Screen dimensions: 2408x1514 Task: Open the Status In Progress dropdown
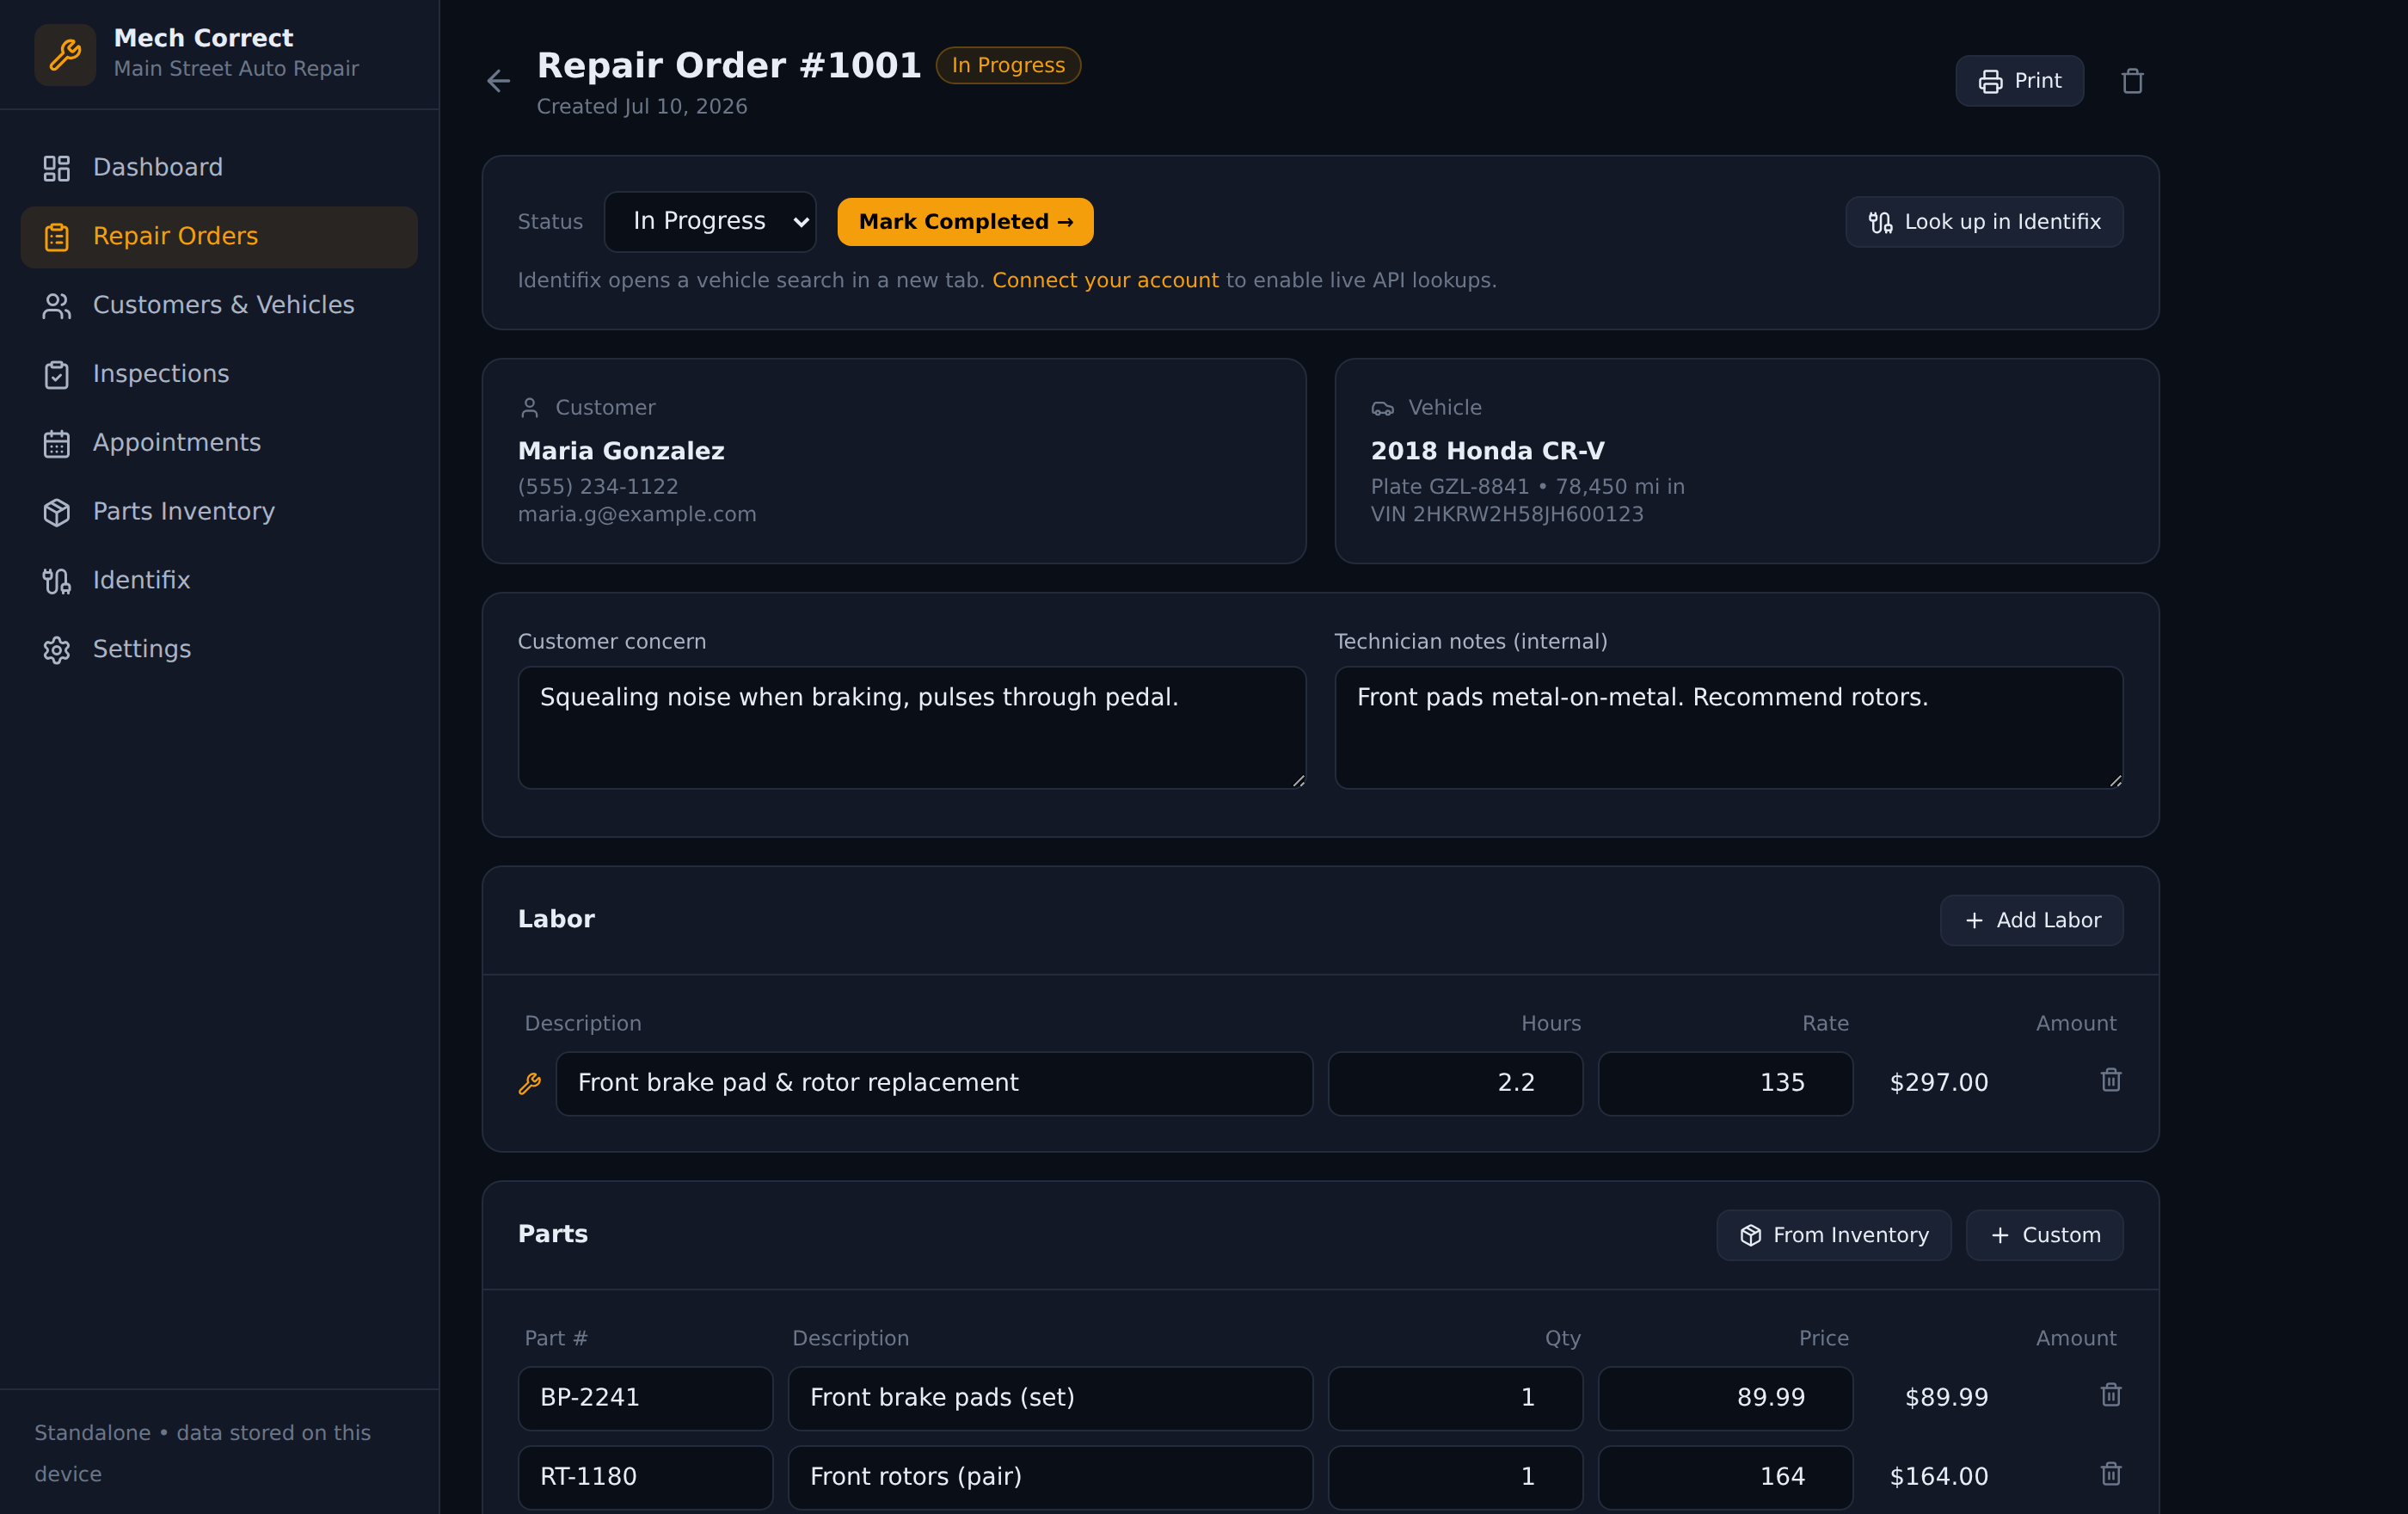click(x=710, y=221)
